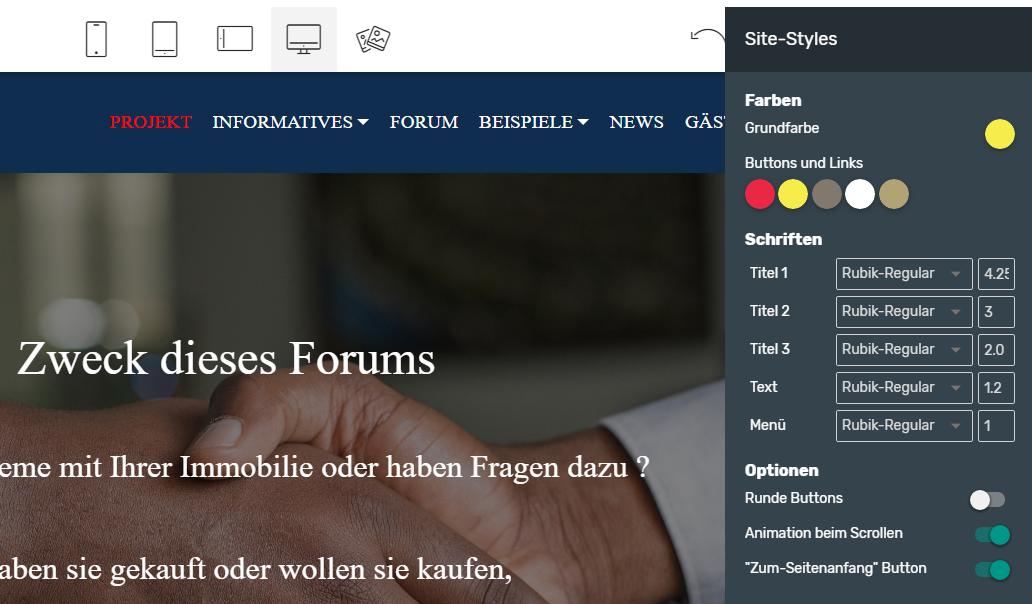Open the FORUM page link
Viewport: 1032px width, 604px height.
pos(424,122)
